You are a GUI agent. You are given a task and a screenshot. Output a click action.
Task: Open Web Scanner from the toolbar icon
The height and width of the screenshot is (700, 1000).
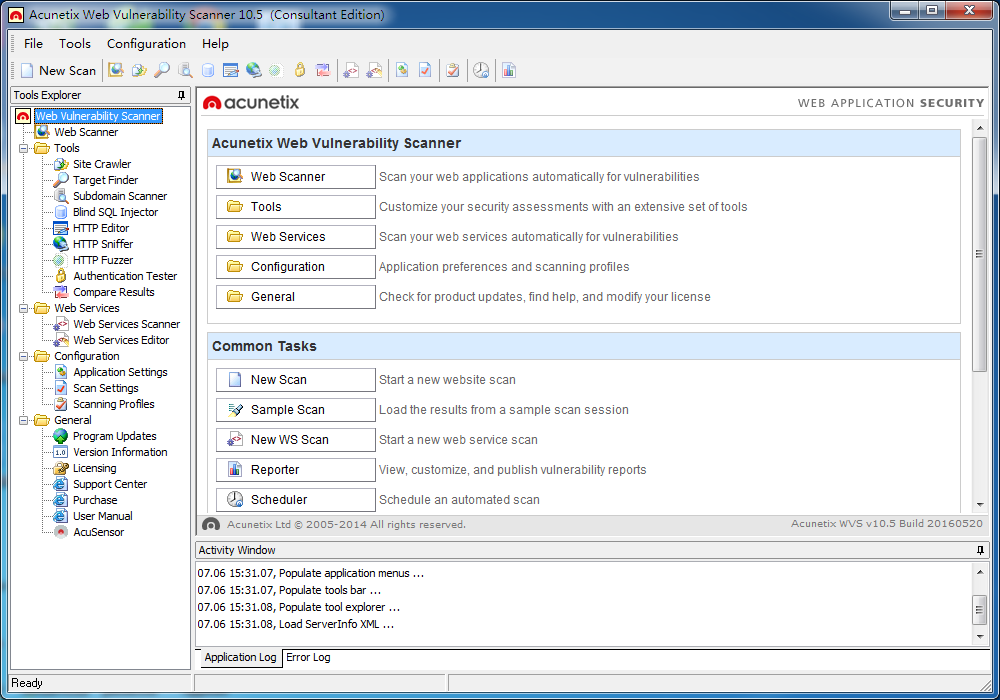pyautogui.click(x=115, y=70)
